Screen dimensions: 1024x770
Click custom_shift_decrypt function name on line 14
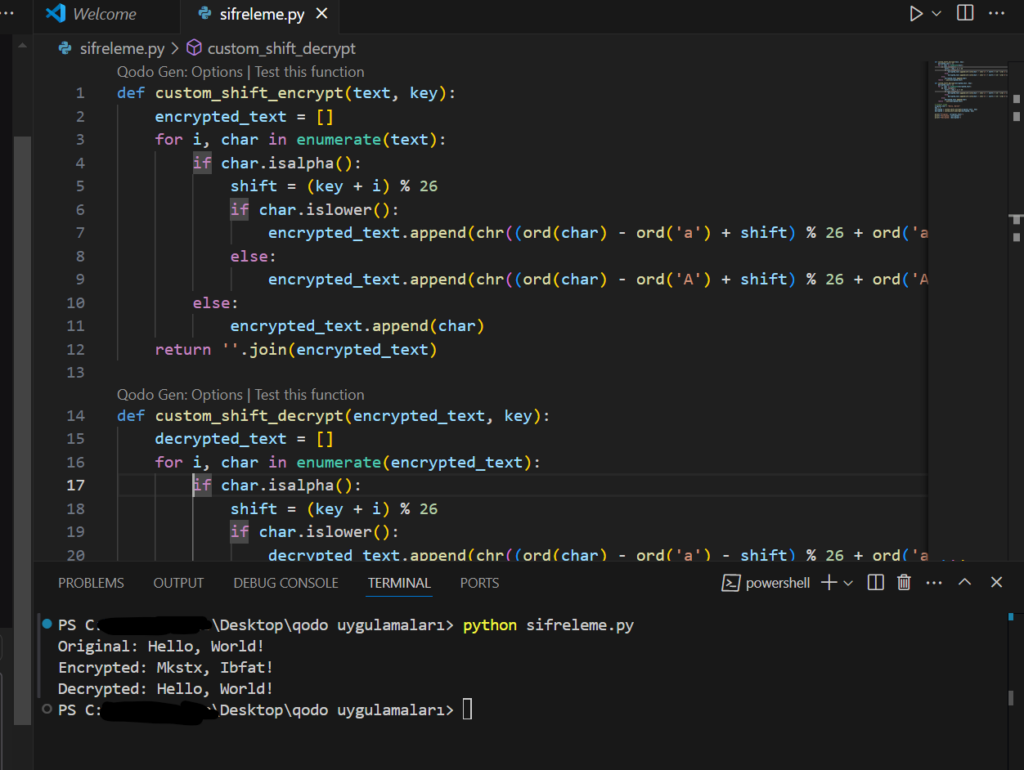tap(249, 415)
